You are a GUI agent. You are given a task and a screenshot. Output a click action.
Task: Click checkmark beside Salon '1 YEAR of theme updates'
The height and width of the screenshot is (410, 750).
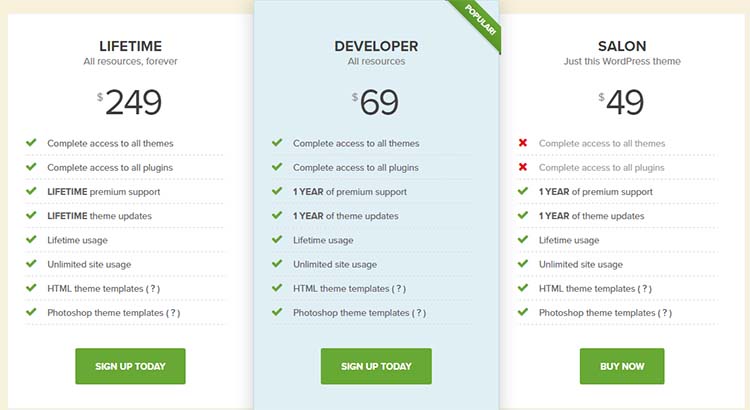point(523,215)
